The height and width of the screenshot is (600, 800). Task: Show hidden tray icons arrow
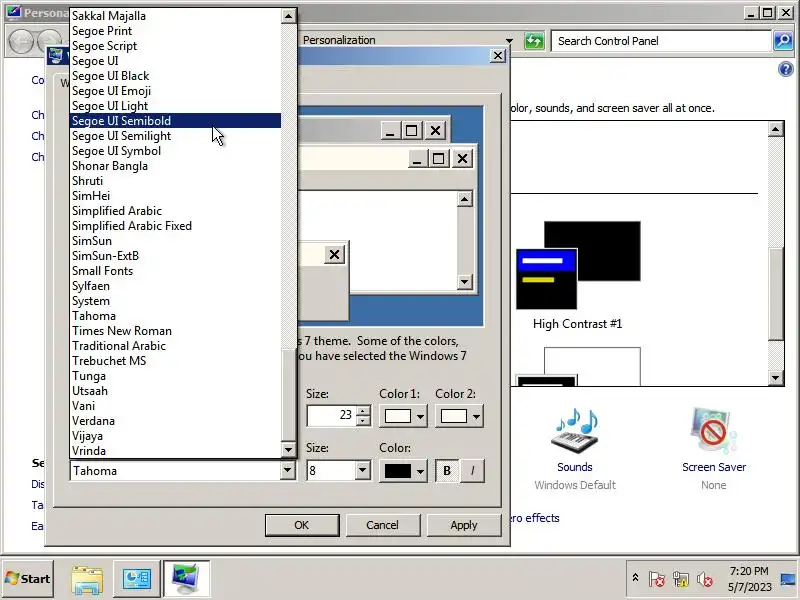[635, 578]
